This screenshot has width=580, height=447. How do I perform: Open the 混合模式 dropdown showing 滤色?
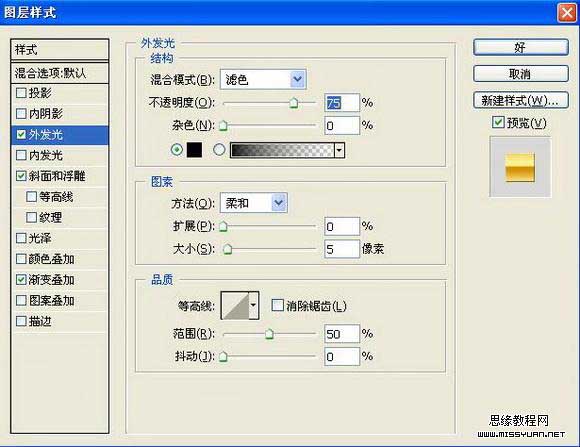[x=263, y=79]
